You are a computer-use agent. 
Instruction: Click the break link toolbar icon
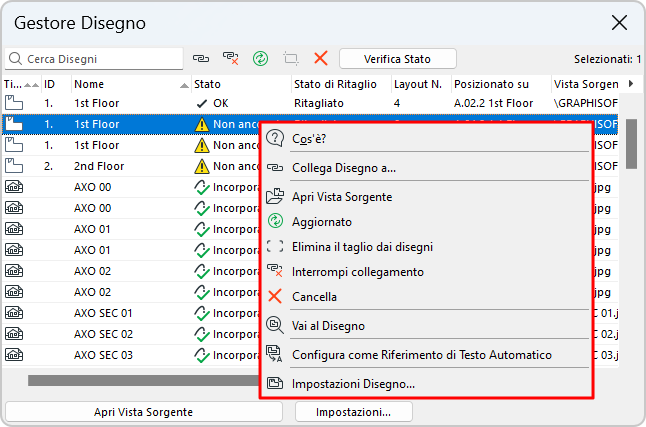231,59
